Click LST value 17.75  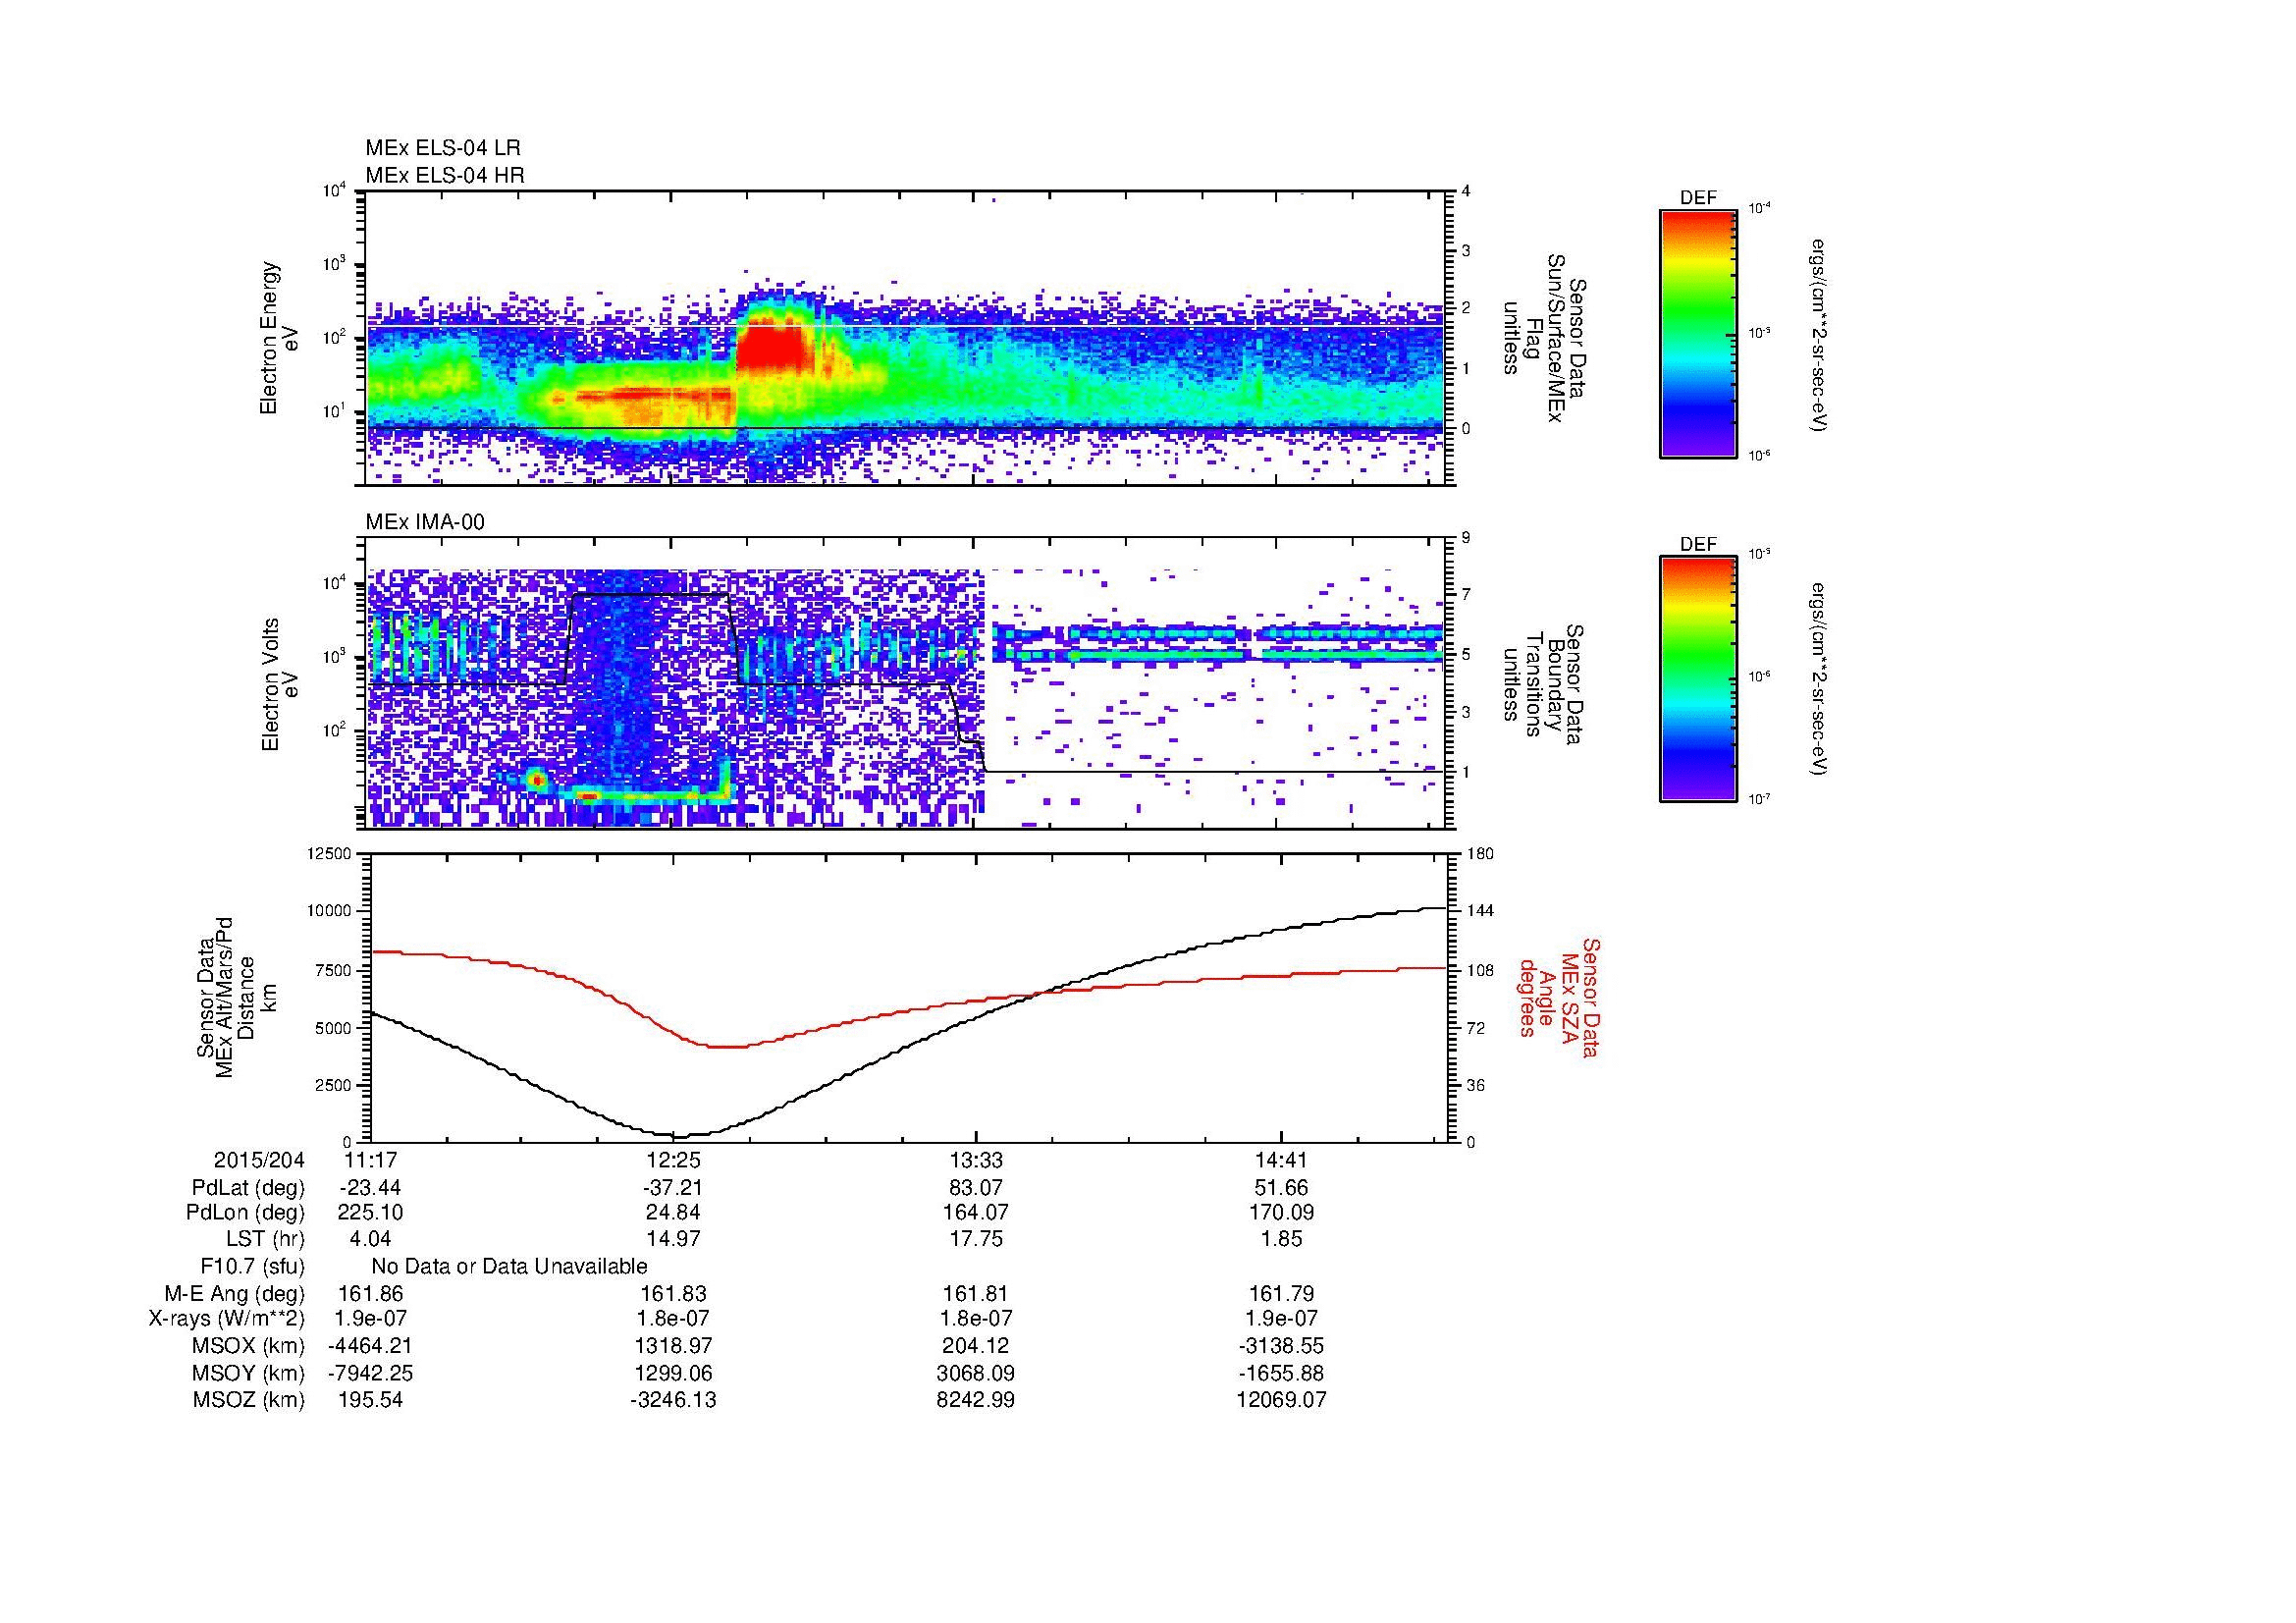pyautogui.click(x=977, y=1239)
